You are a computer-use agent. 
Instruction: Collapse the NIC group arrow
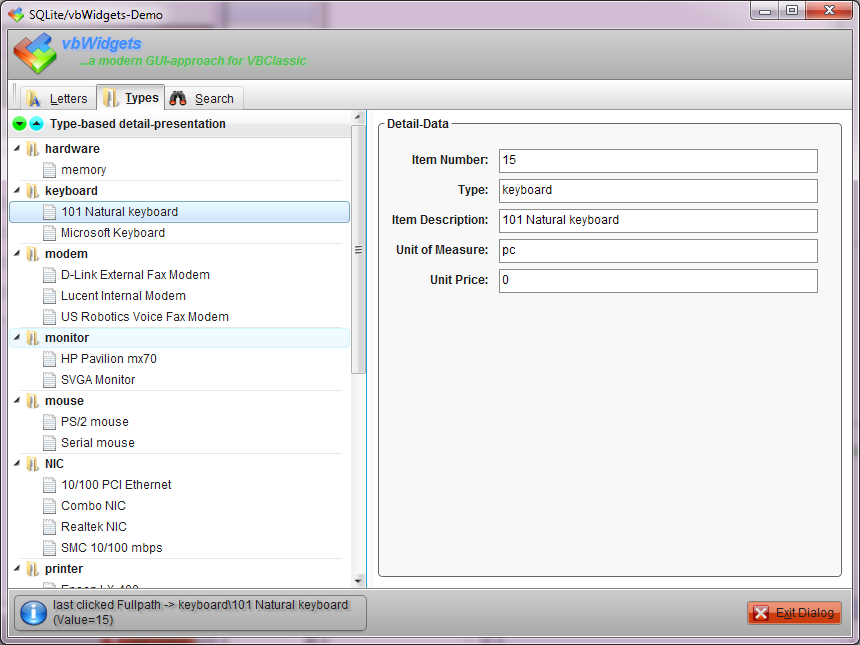point(17,464)
